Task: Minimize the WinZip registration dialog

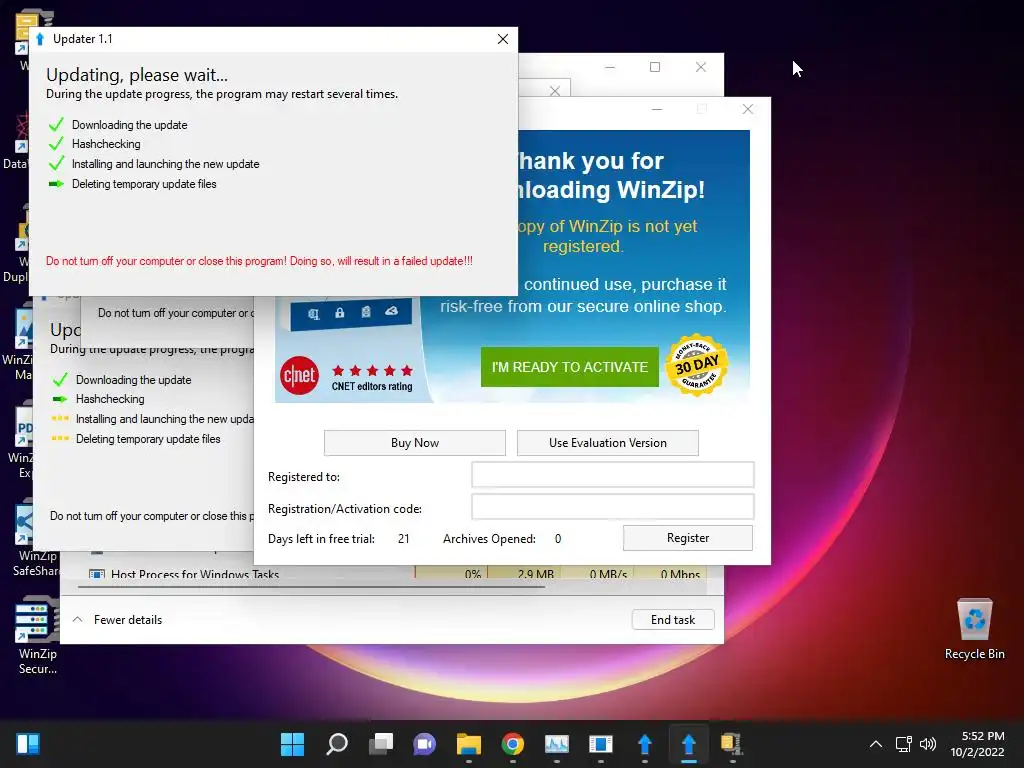Action: 657,109
